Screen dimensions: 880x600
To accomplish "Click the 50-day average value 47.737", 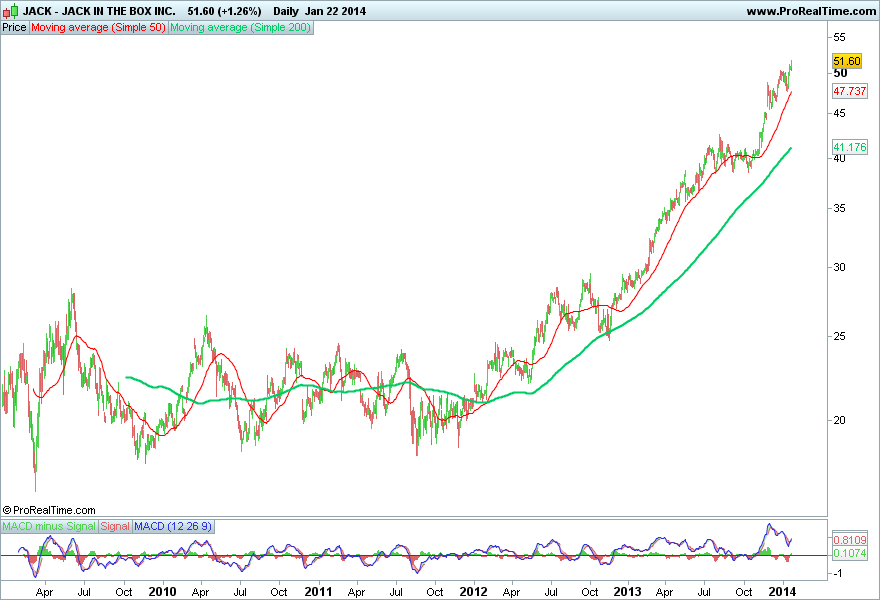I will pos(850,91).
